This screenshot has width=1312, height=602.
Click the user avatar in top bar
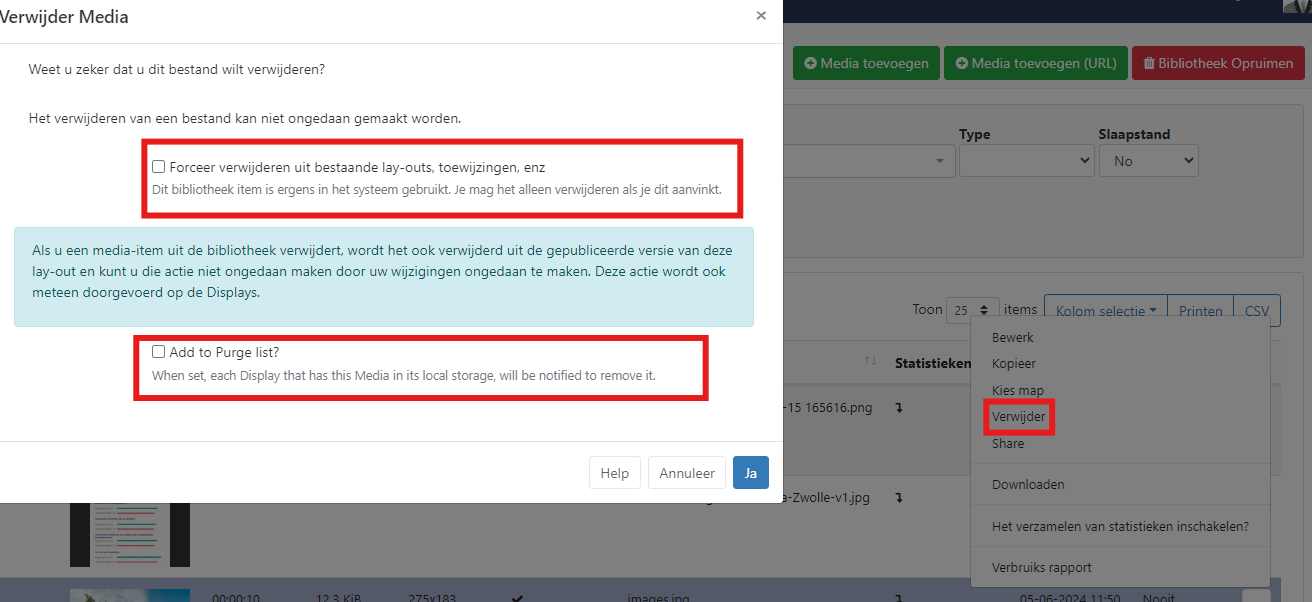(x=1296, y=6)
